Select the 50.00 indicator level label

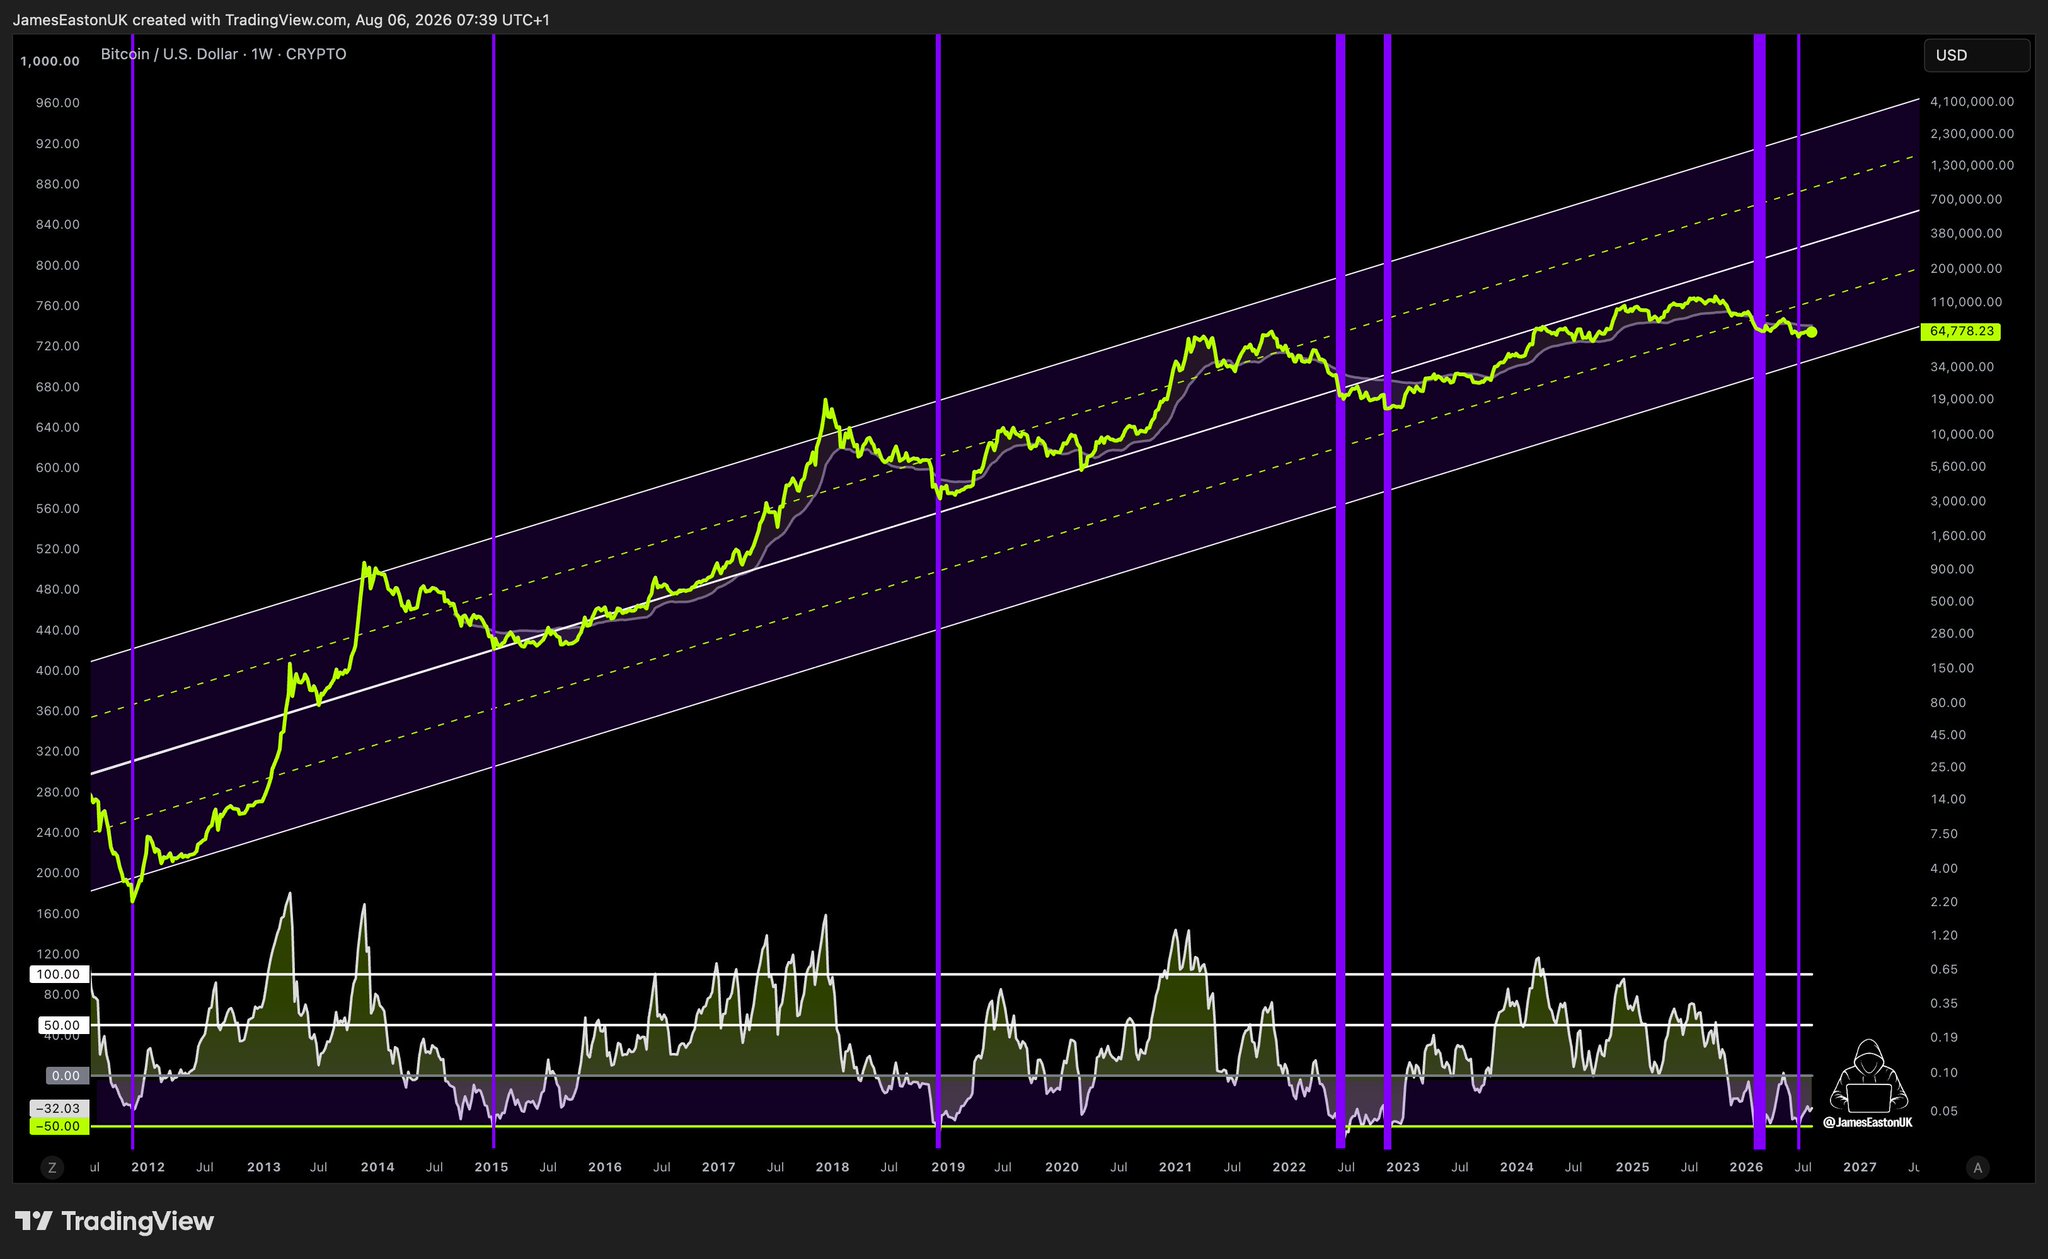pos(62,1025)
